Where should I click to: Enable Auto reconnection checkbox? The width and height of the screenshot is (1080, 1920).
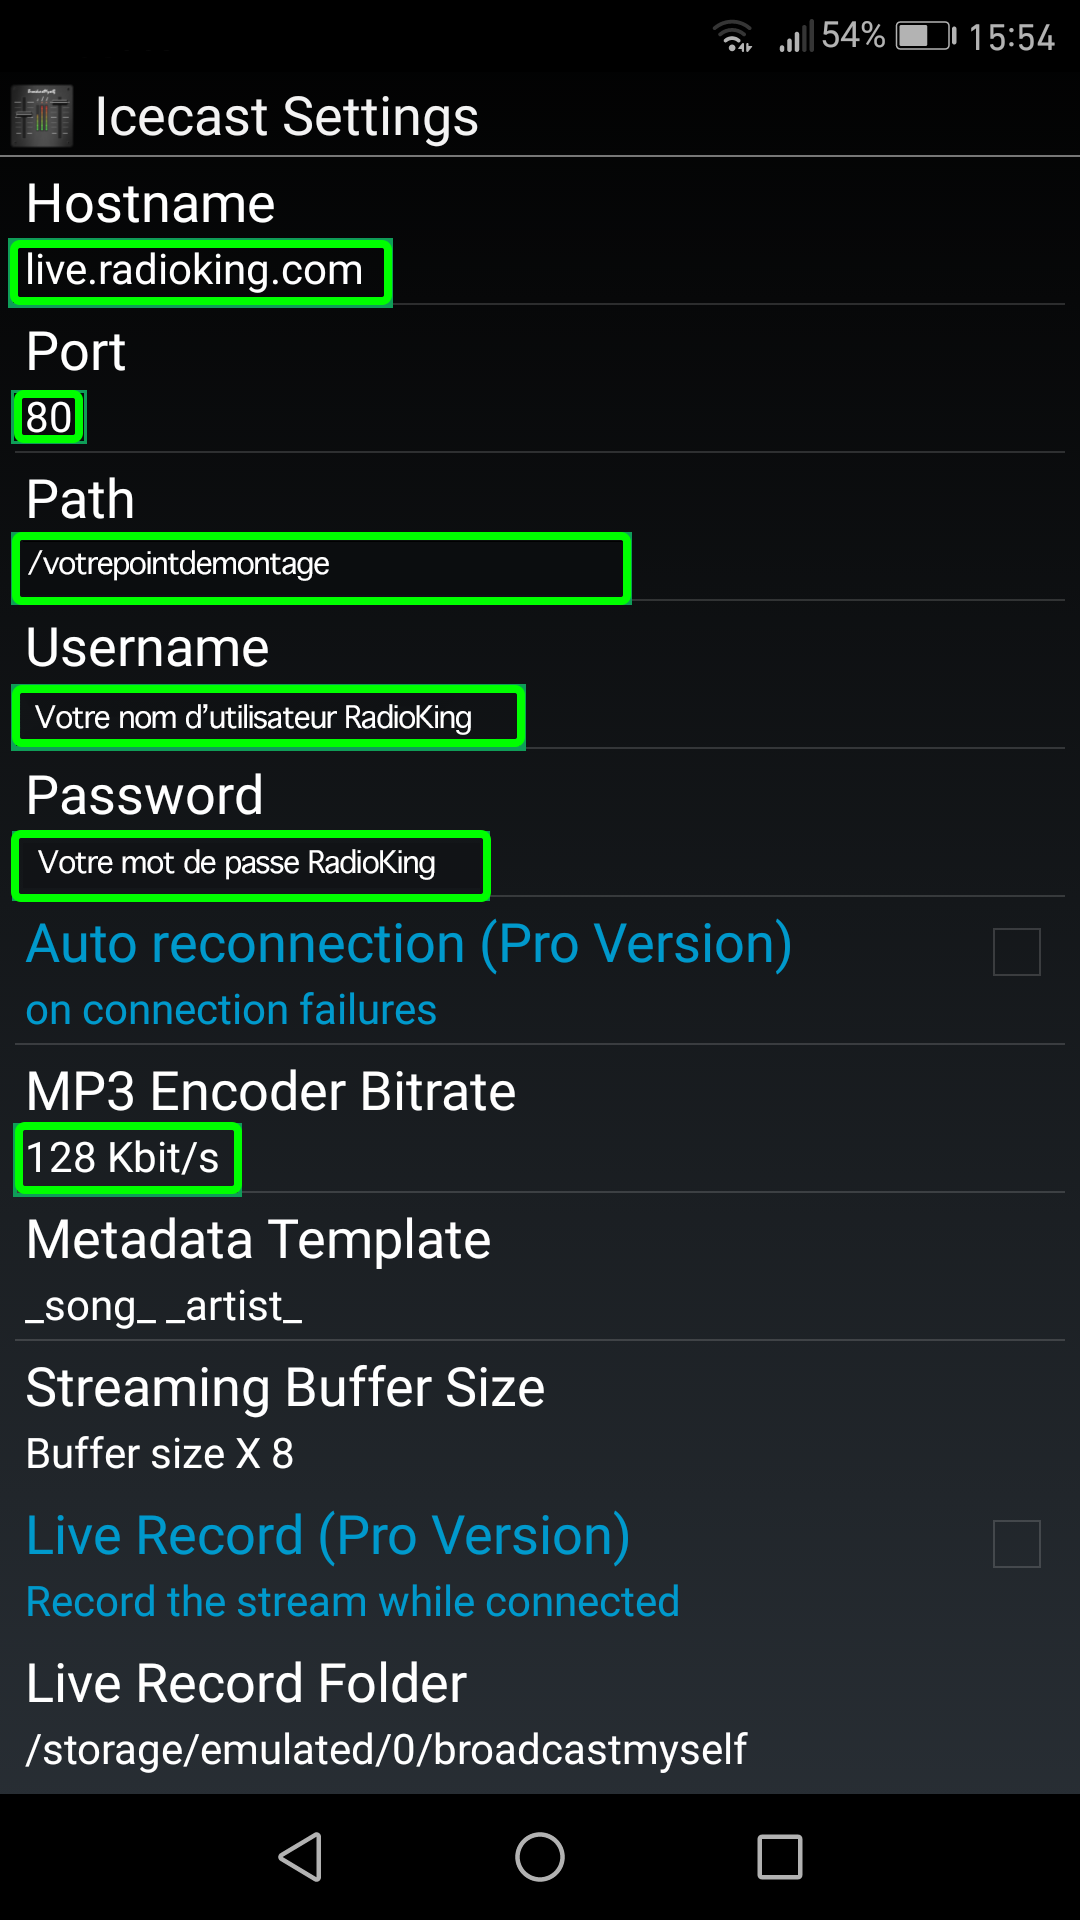click(x=1016, y=951)
